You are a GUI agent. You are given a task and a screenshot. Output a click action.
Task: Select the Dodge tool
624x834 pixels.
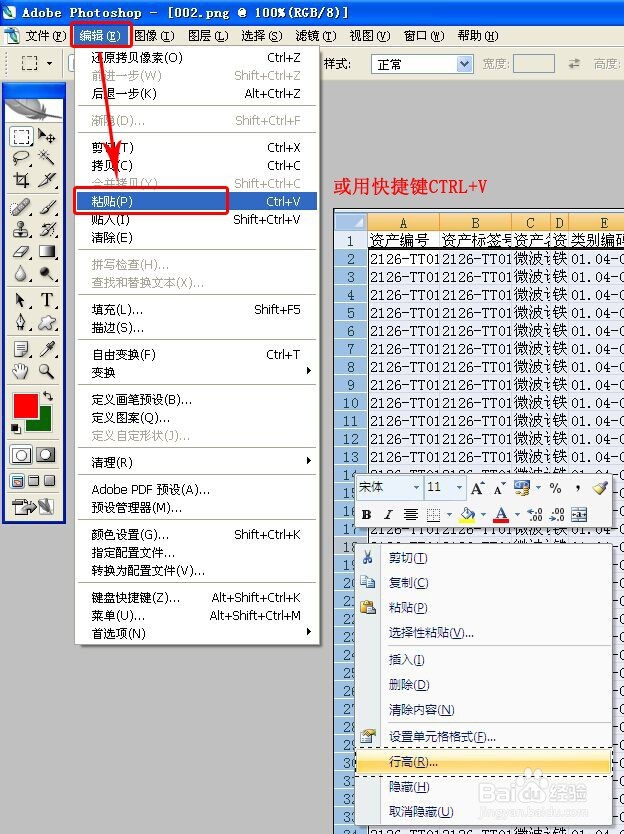[x=47, y=273]
